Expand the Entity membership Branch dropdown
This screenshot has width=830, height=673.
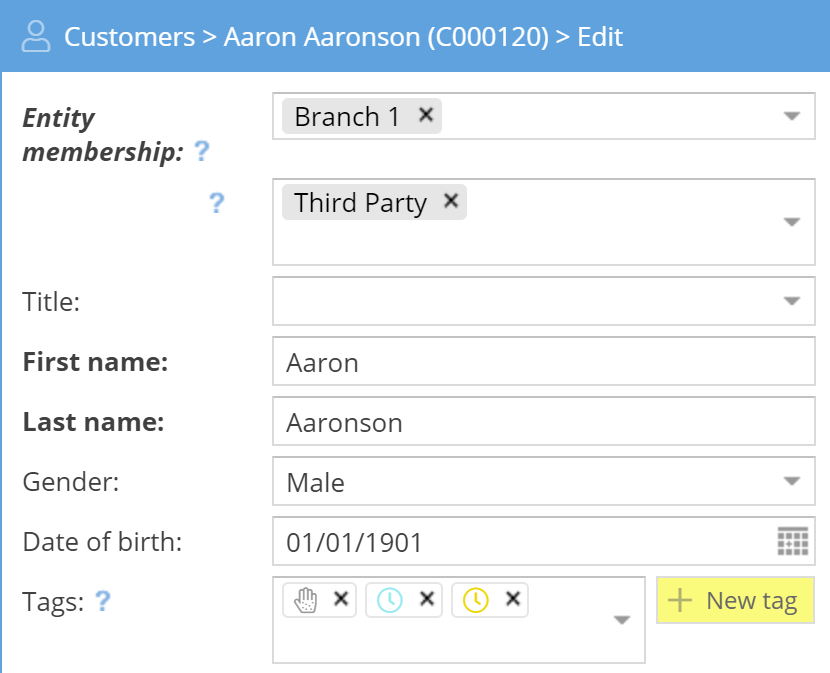pos(792,117)
